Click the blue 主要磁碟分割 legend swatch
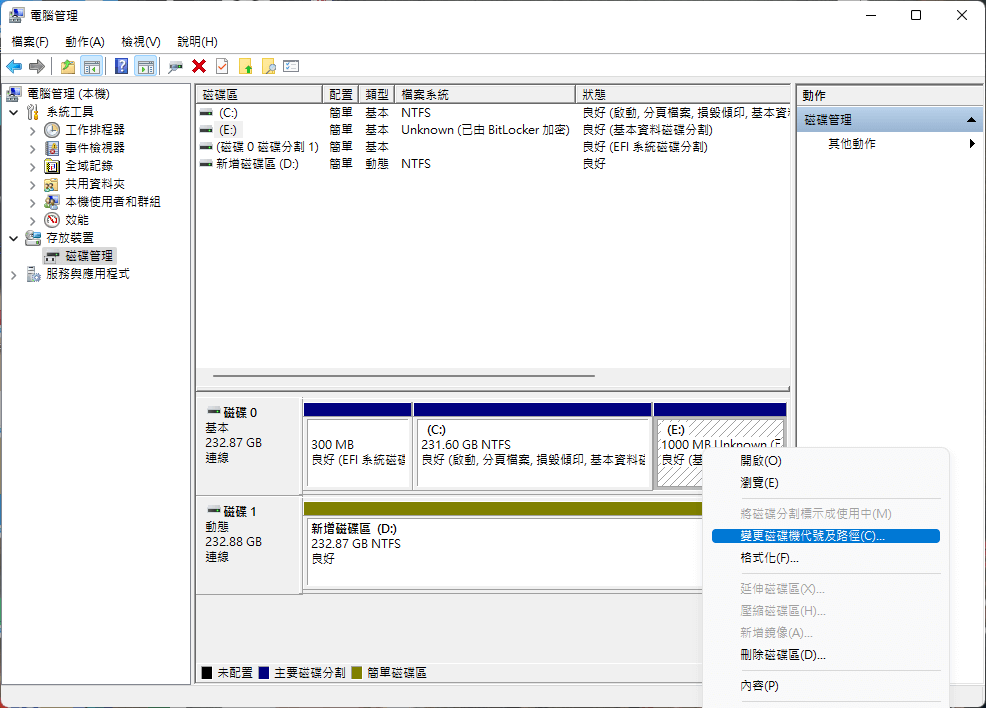The width and height of the screenshot is (986, 708). pyautogui.click(x=264, y=673)
